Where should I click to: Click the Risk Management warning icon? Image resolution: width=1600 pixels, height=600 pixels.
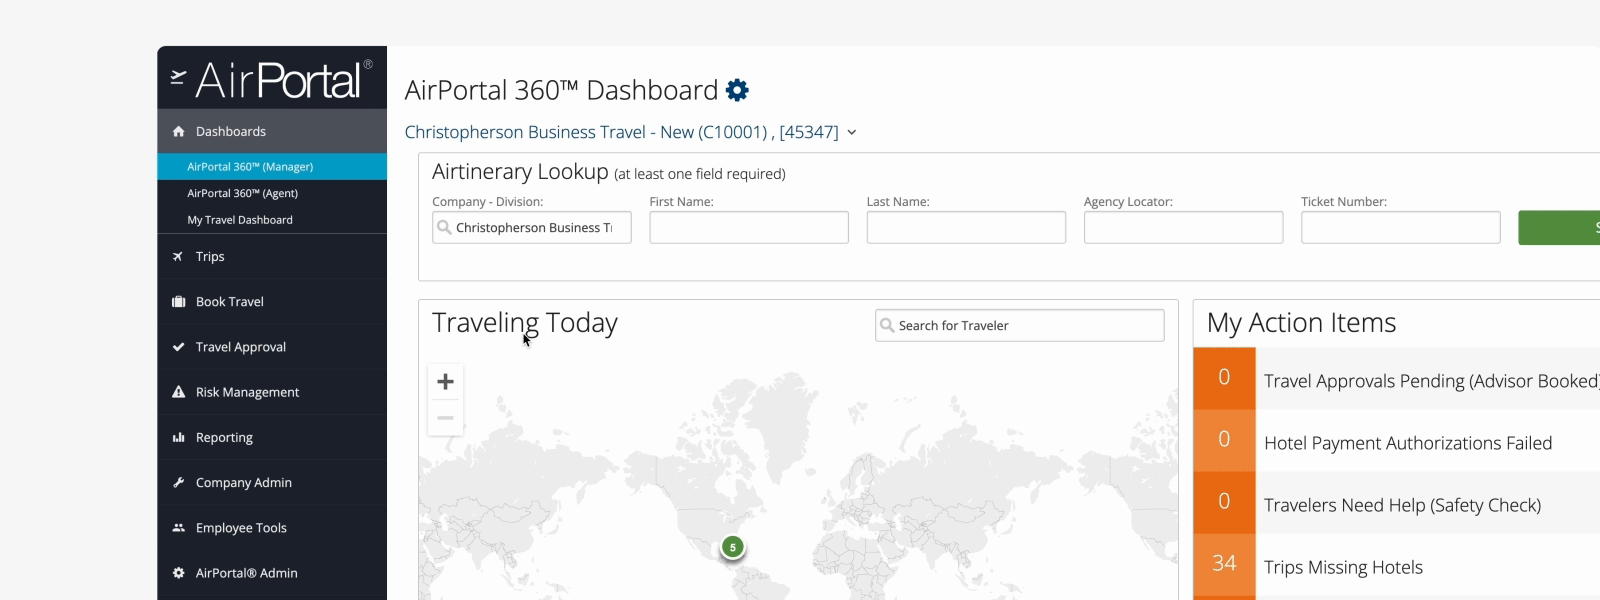178,392
